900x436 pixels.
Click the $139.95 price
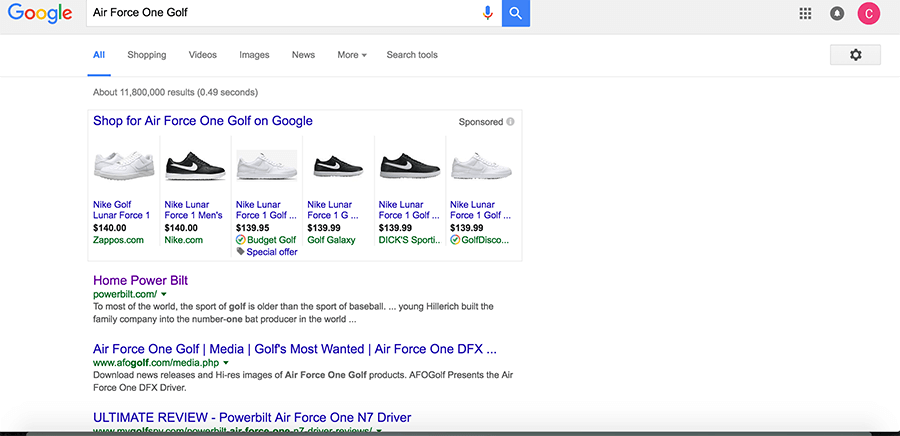coord(252,228)
